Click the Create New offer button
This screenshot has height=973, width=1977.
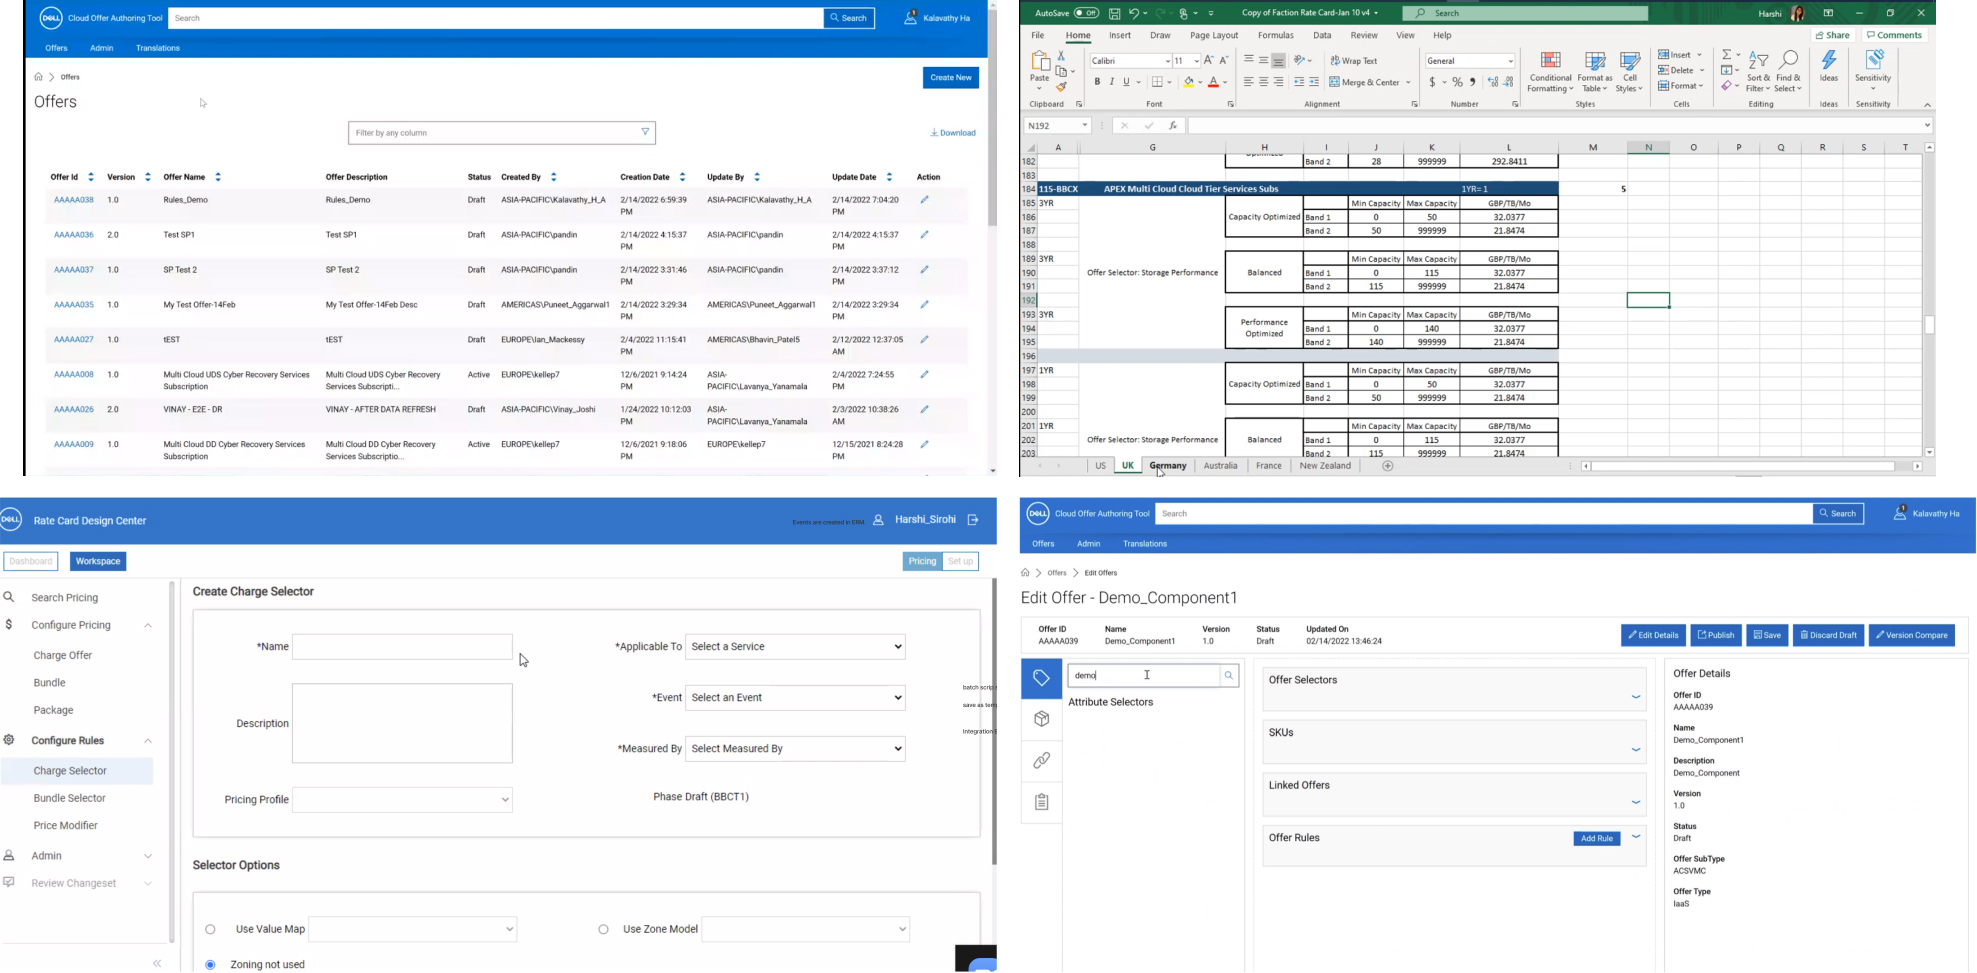(x=950, y=78)
